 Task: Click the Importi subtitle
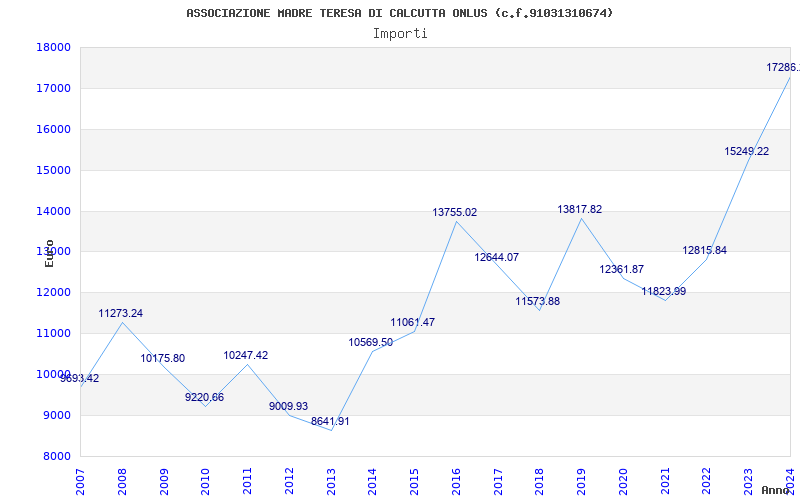point(400,34)
